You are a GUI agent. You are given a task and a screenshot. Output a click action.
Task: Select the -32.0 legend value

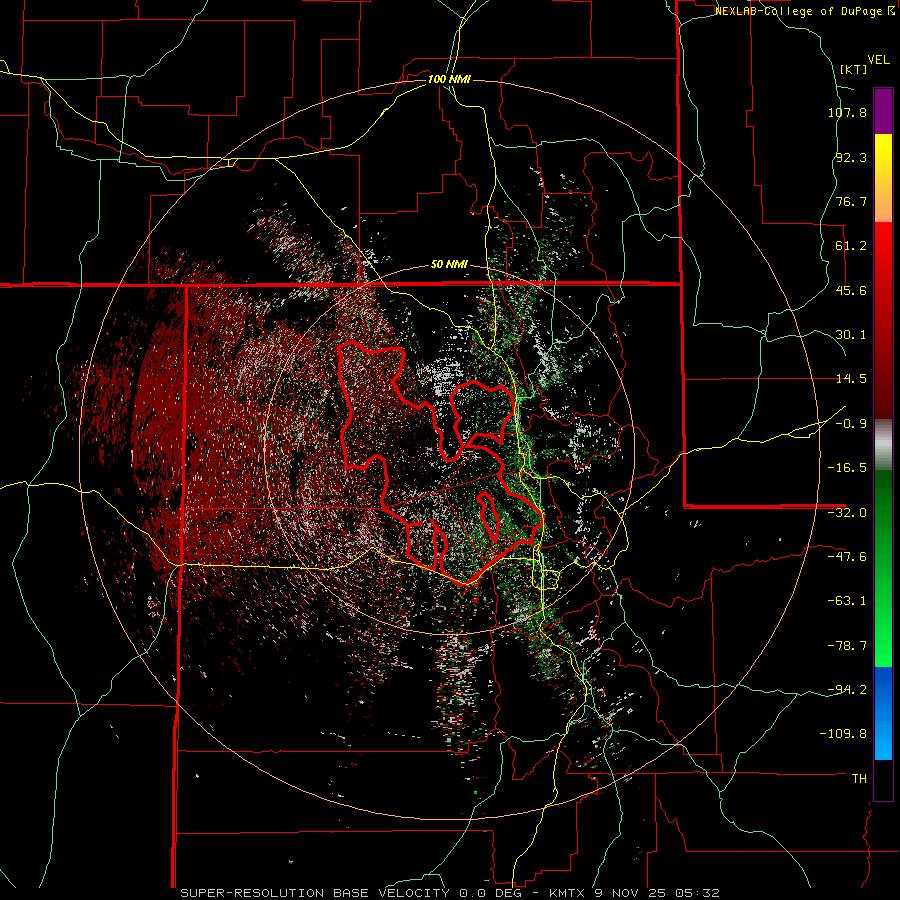tap(847, 513)
